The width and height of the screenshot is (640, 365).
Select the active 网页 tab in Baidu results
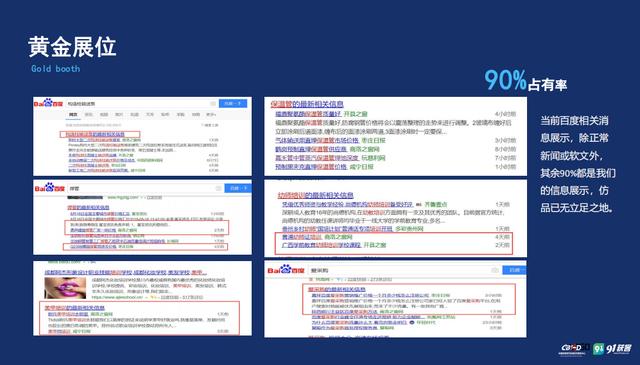coord(73,115)
